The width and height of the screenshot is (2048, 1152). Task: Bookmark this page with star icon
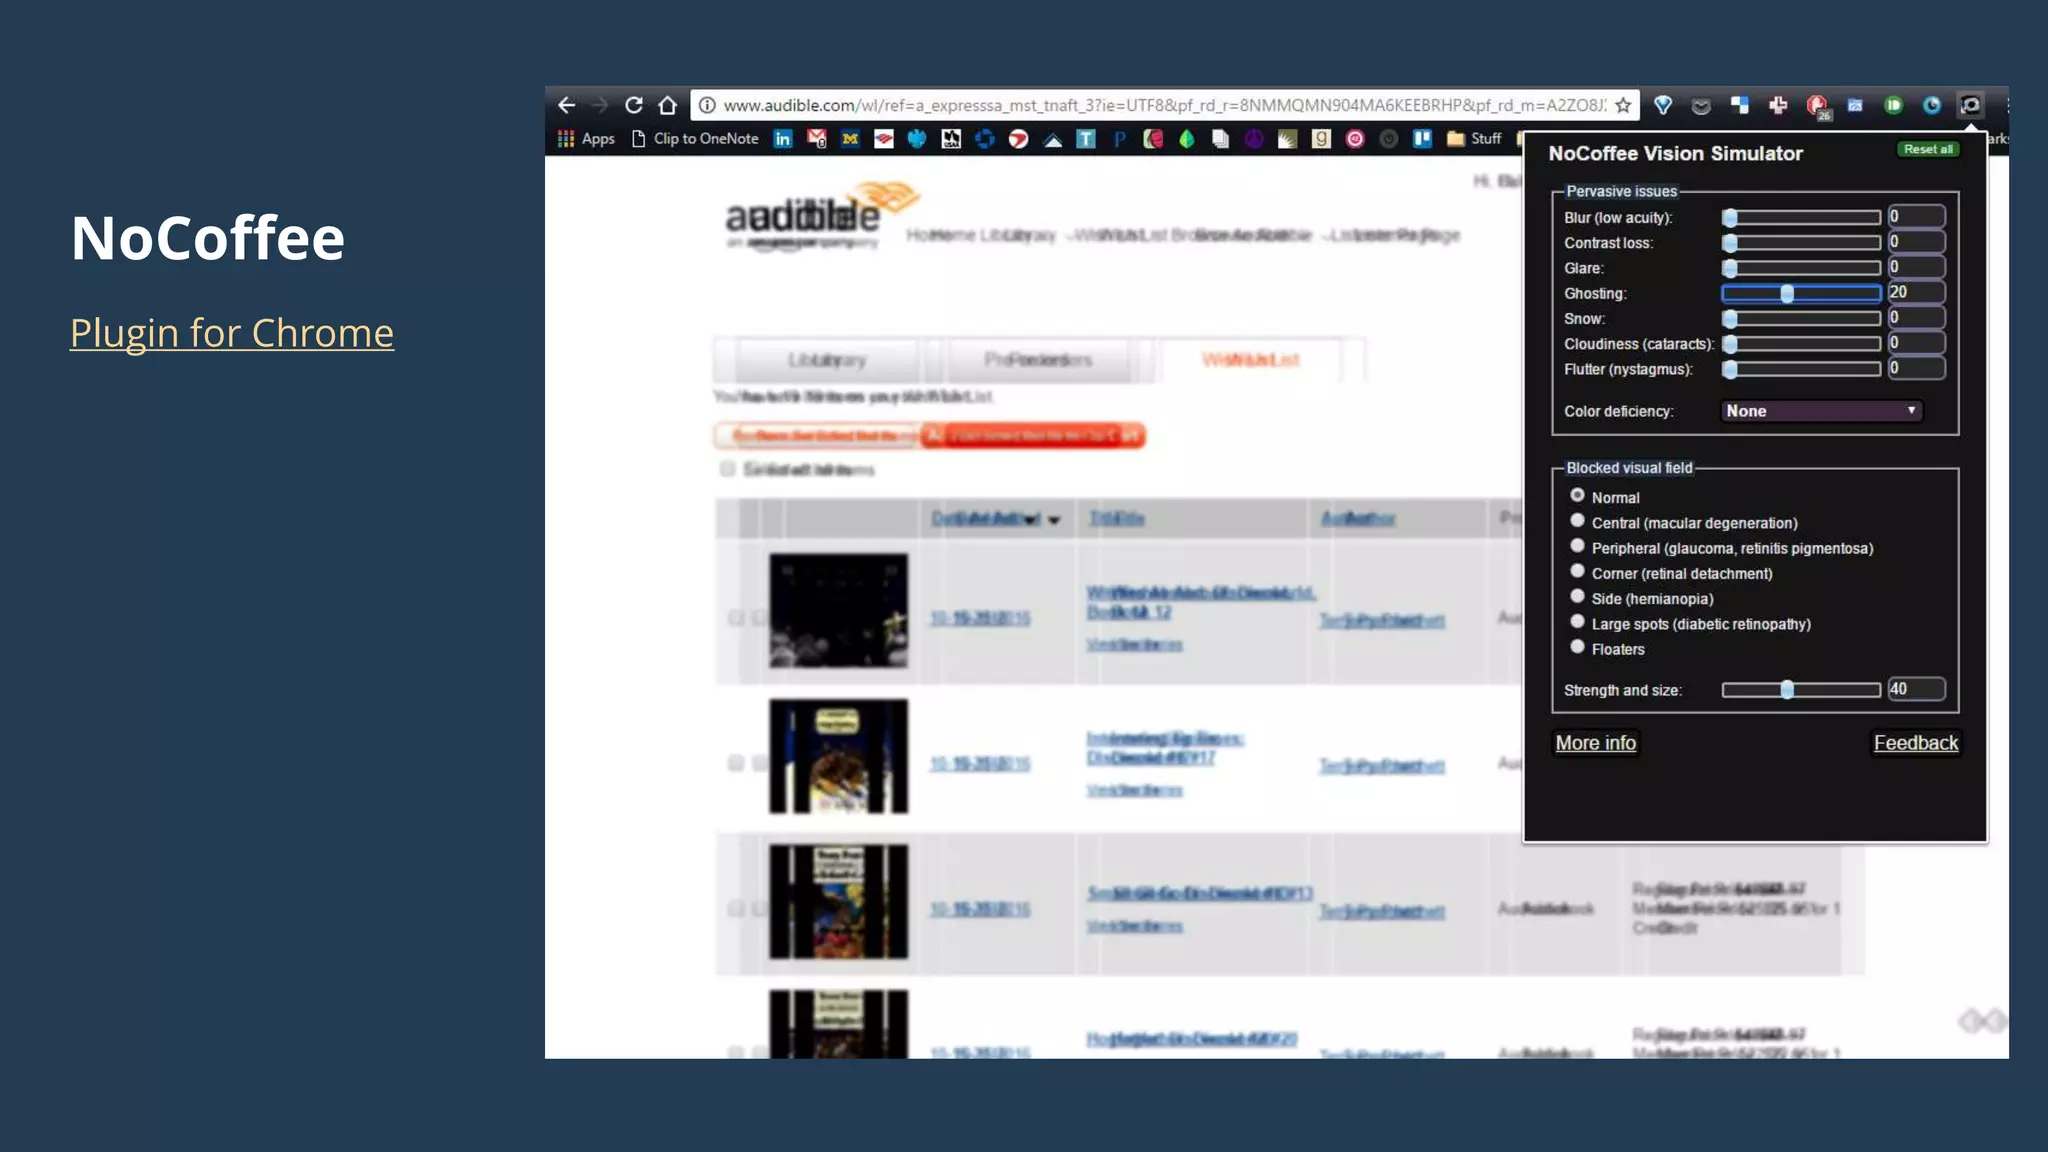pyautogui.click(x=1623, y=105)
